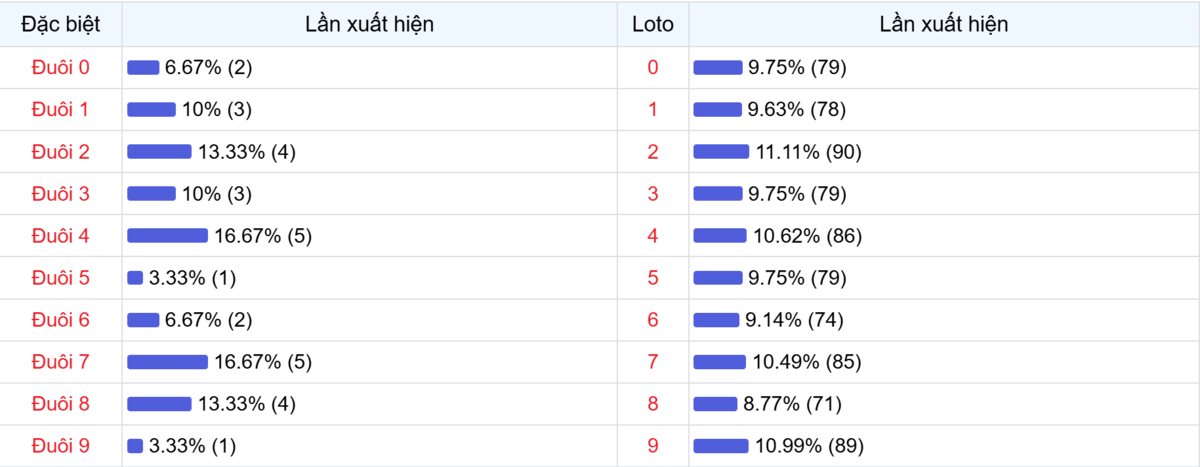This screenshot has width=1200, height=467.
Task: Click the '9.14% (74)' value text
Action: 795,320
